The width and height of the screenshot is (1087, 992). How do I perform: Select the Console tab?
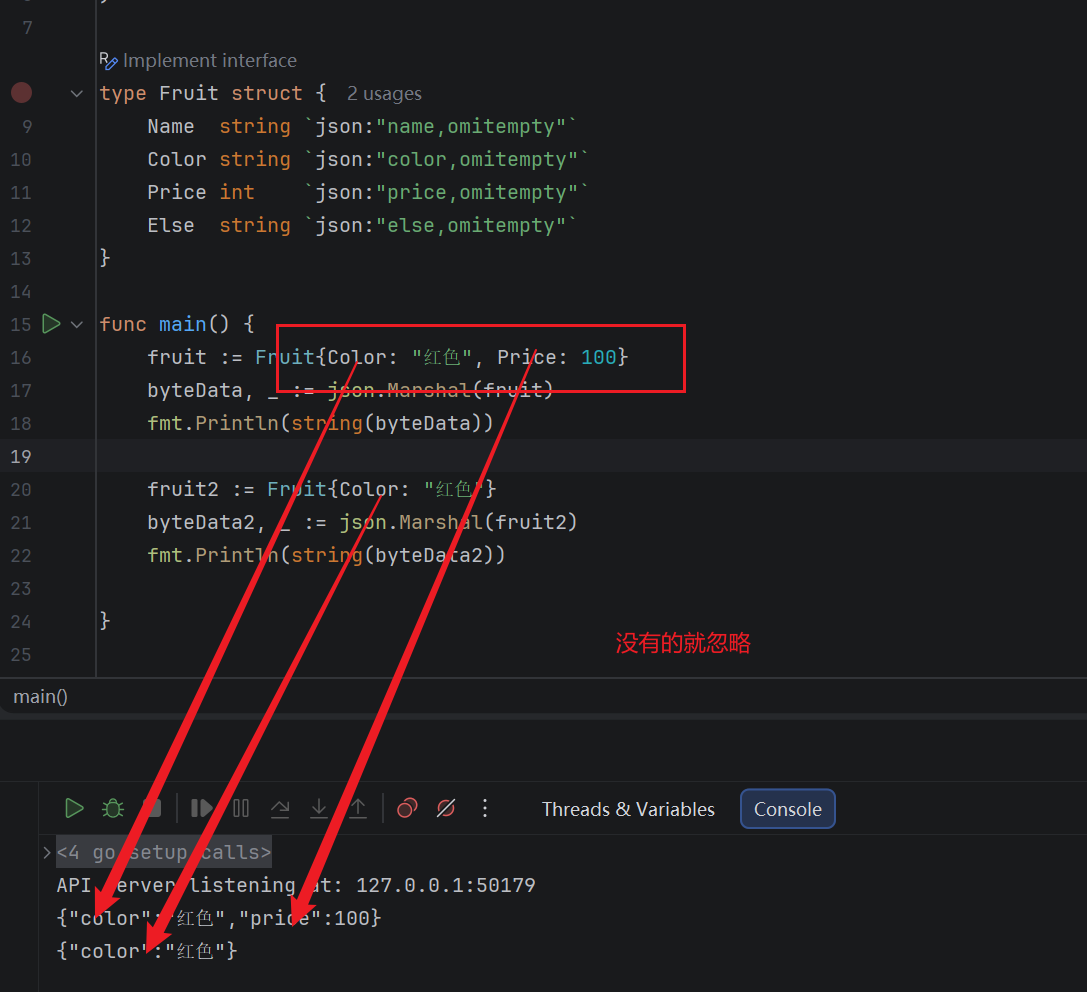[787, 809]
